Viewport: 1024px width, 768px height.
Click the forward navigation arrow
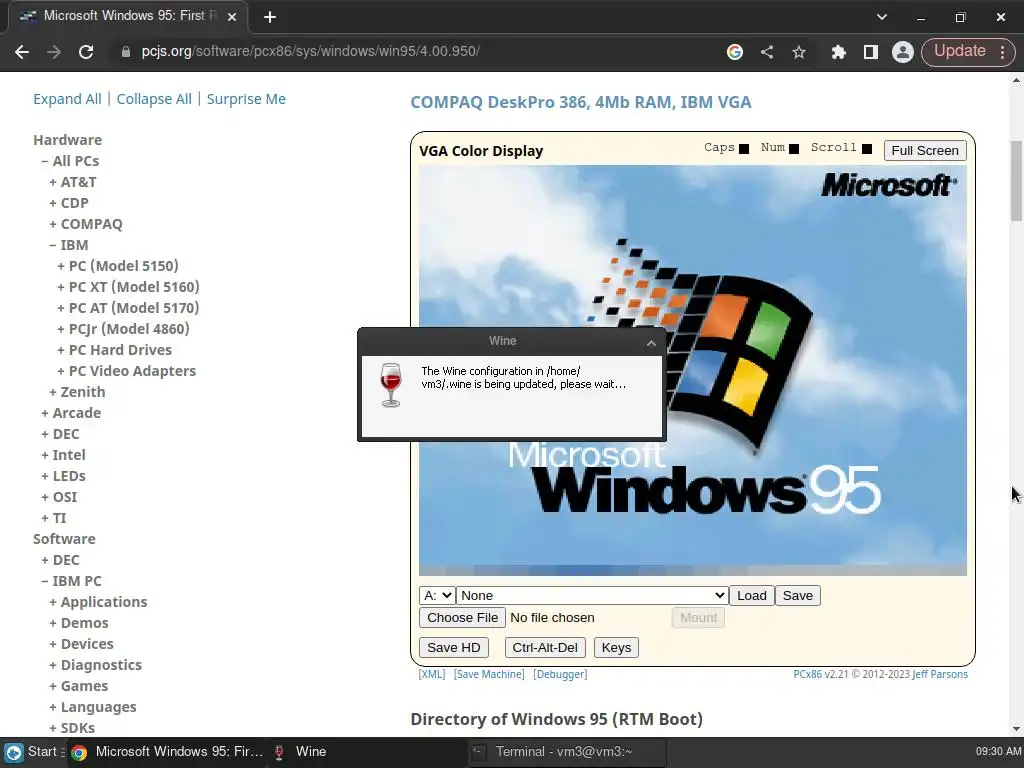[x=54, y=52]
